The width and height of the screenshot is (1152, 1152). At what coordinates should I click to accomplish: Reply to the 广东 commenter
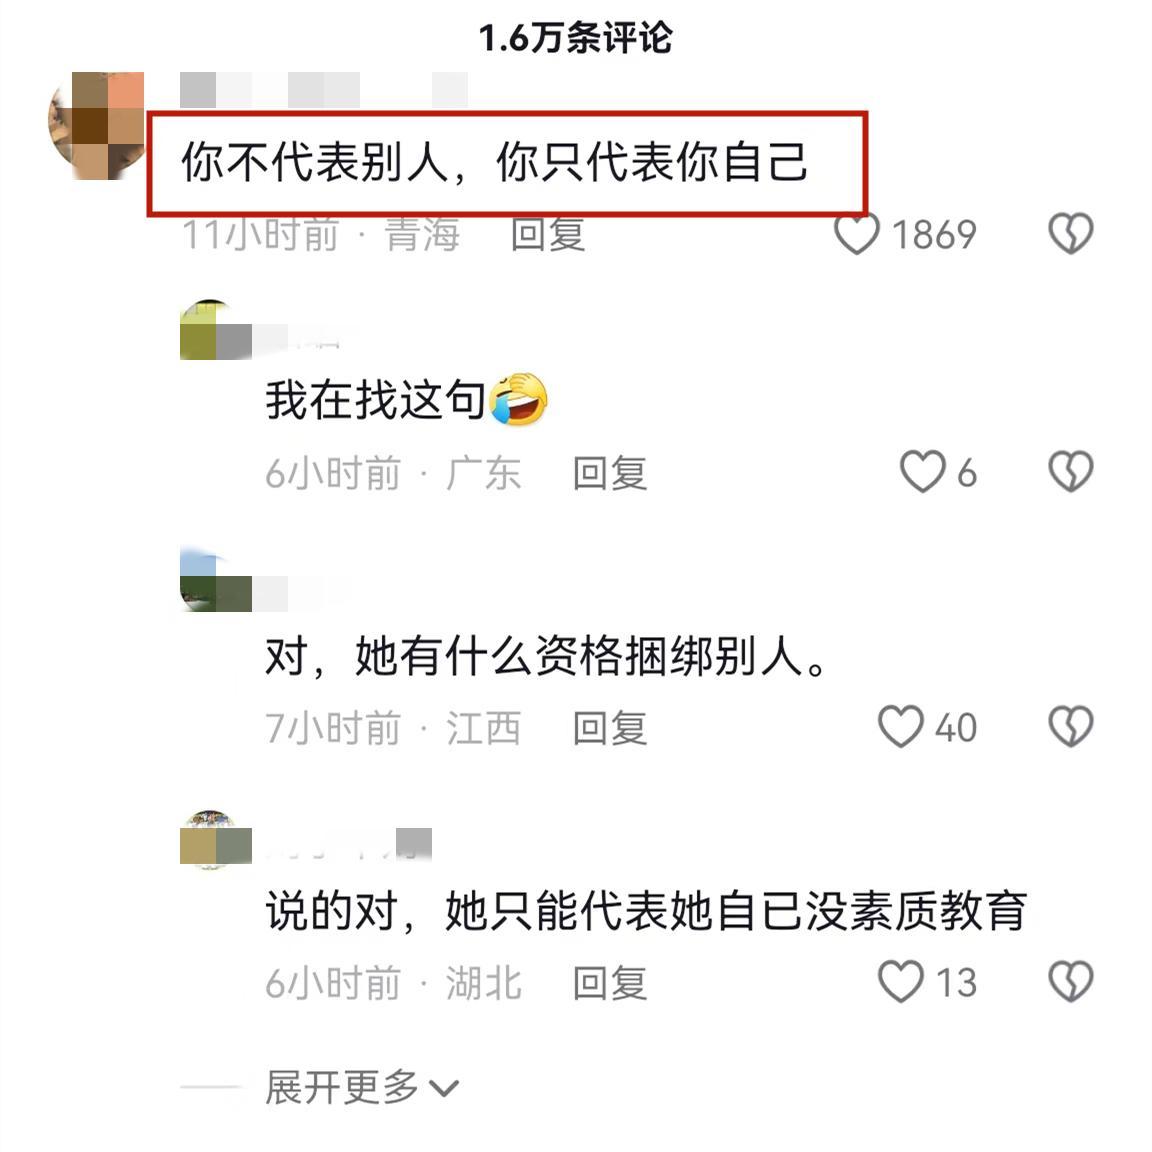(x=610, y=473)
